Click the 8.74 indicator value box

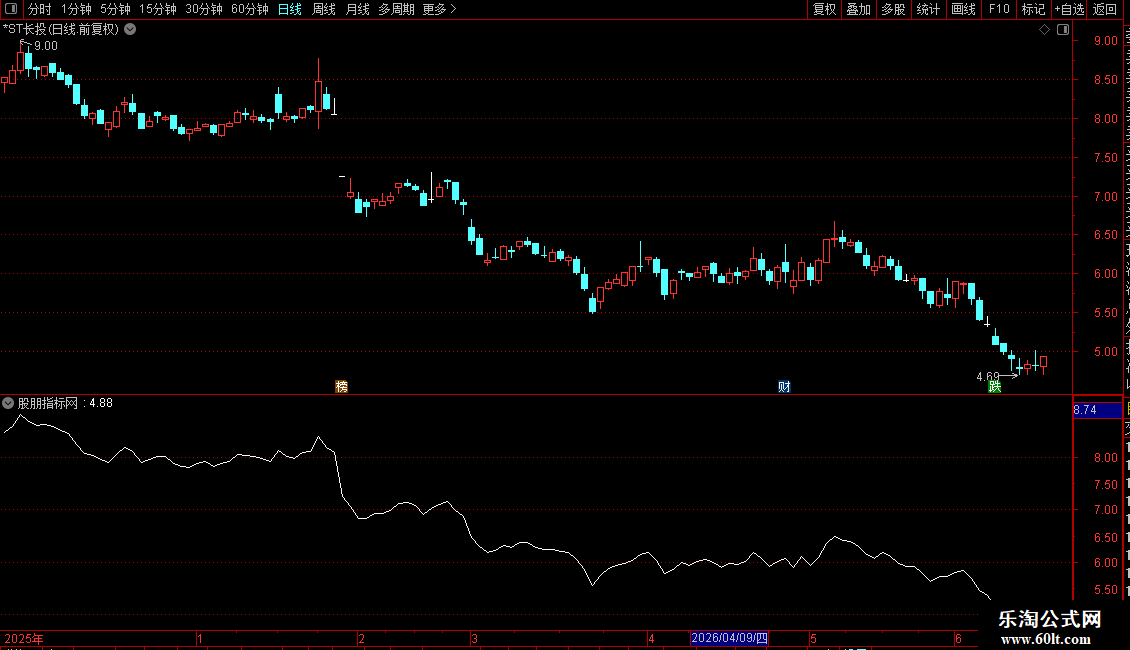[x=1097, y=410]
